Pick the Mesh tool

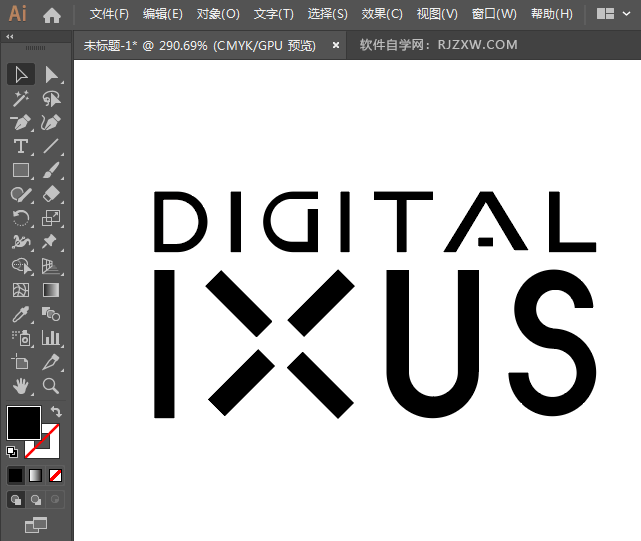(x=21, y=290)
